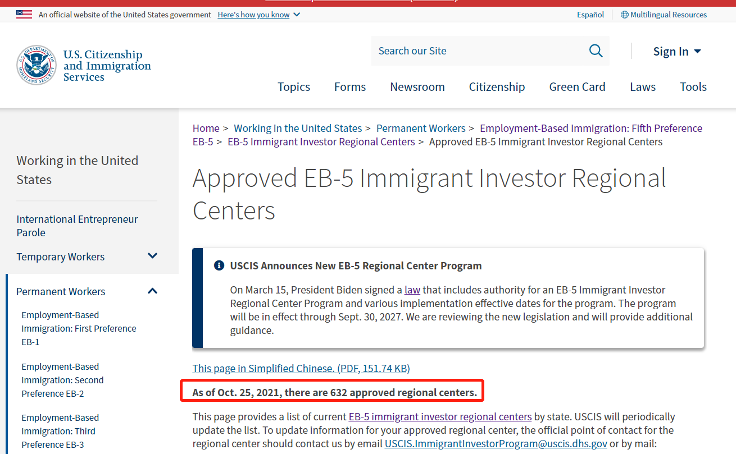
Task: Open the Forms menu
Action: (350, 87)
